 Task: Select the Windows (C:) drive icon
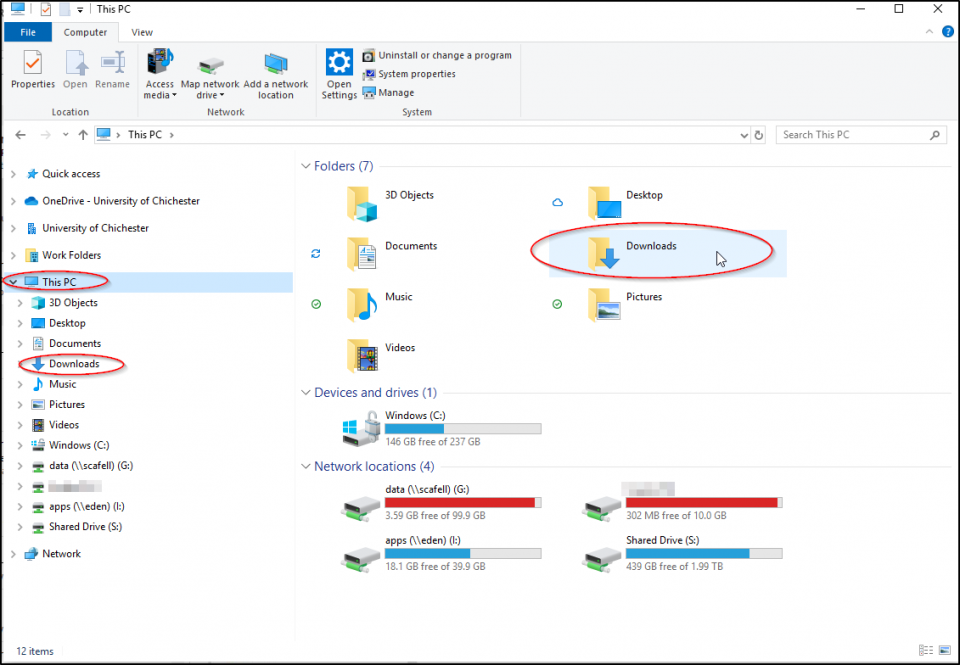click(x=361, y=428)
